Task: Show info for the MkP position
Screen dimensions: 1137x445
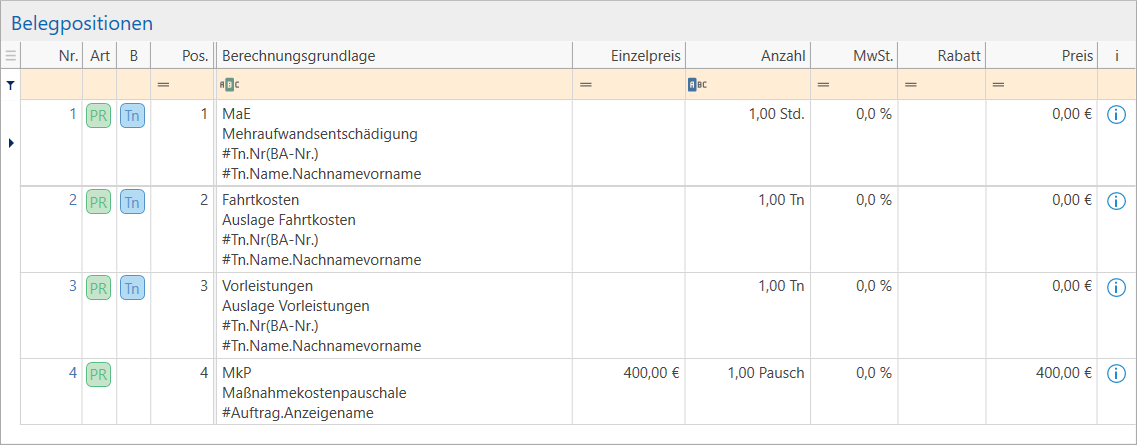Action: click(1116, 374)
